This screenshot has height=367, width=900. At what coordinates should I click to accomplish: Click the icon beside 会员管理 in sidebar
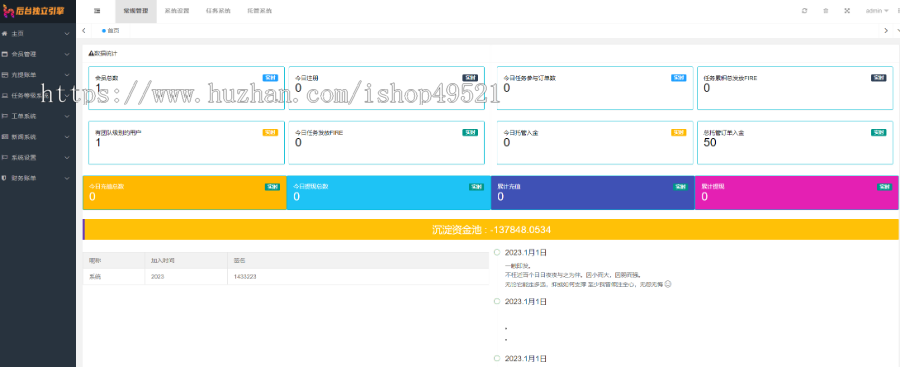point(5,54)
